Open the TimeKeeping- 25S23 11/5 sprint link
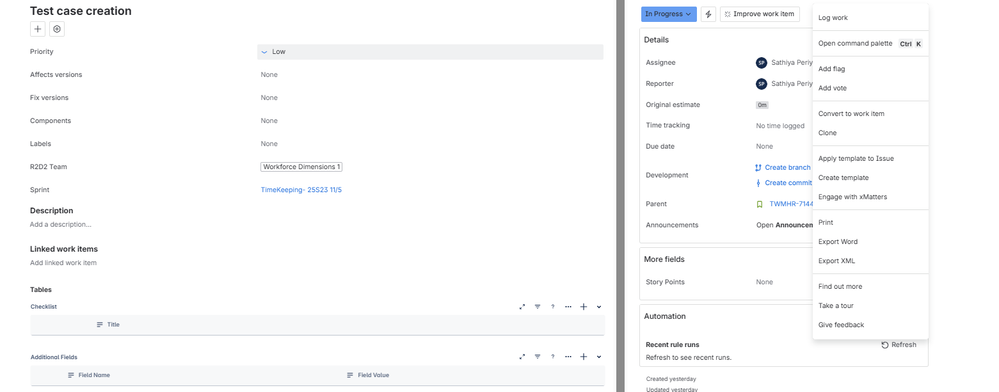The height and width of the screenshot is (392, 999). pos(301,190)
